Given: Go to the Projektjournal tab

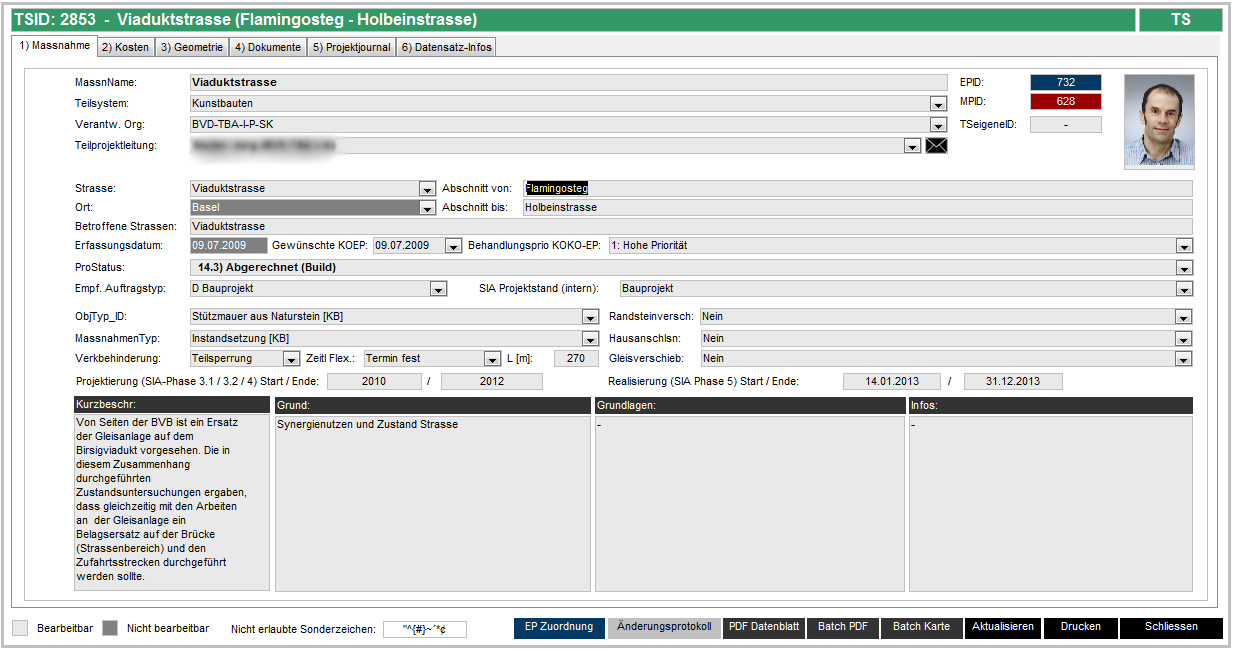Looking at the screenshot, I should (350, 47).
